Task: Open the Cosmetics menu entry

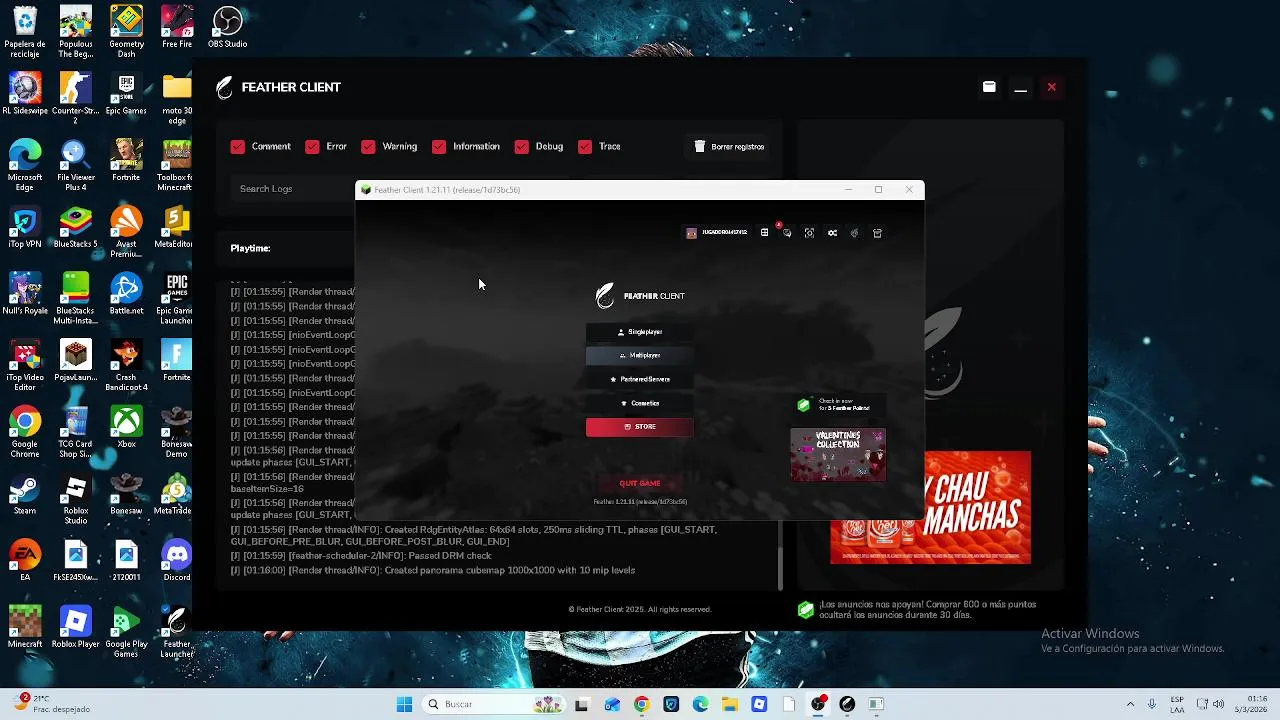Action: tap(639, 403)
